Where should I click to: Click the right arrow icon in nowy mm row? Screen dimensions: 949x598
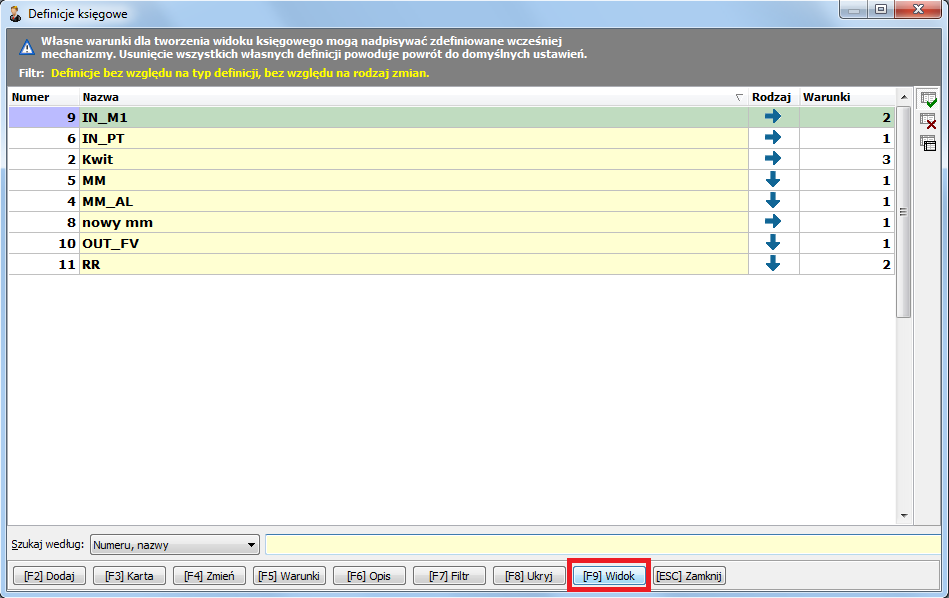coord(773,222)
